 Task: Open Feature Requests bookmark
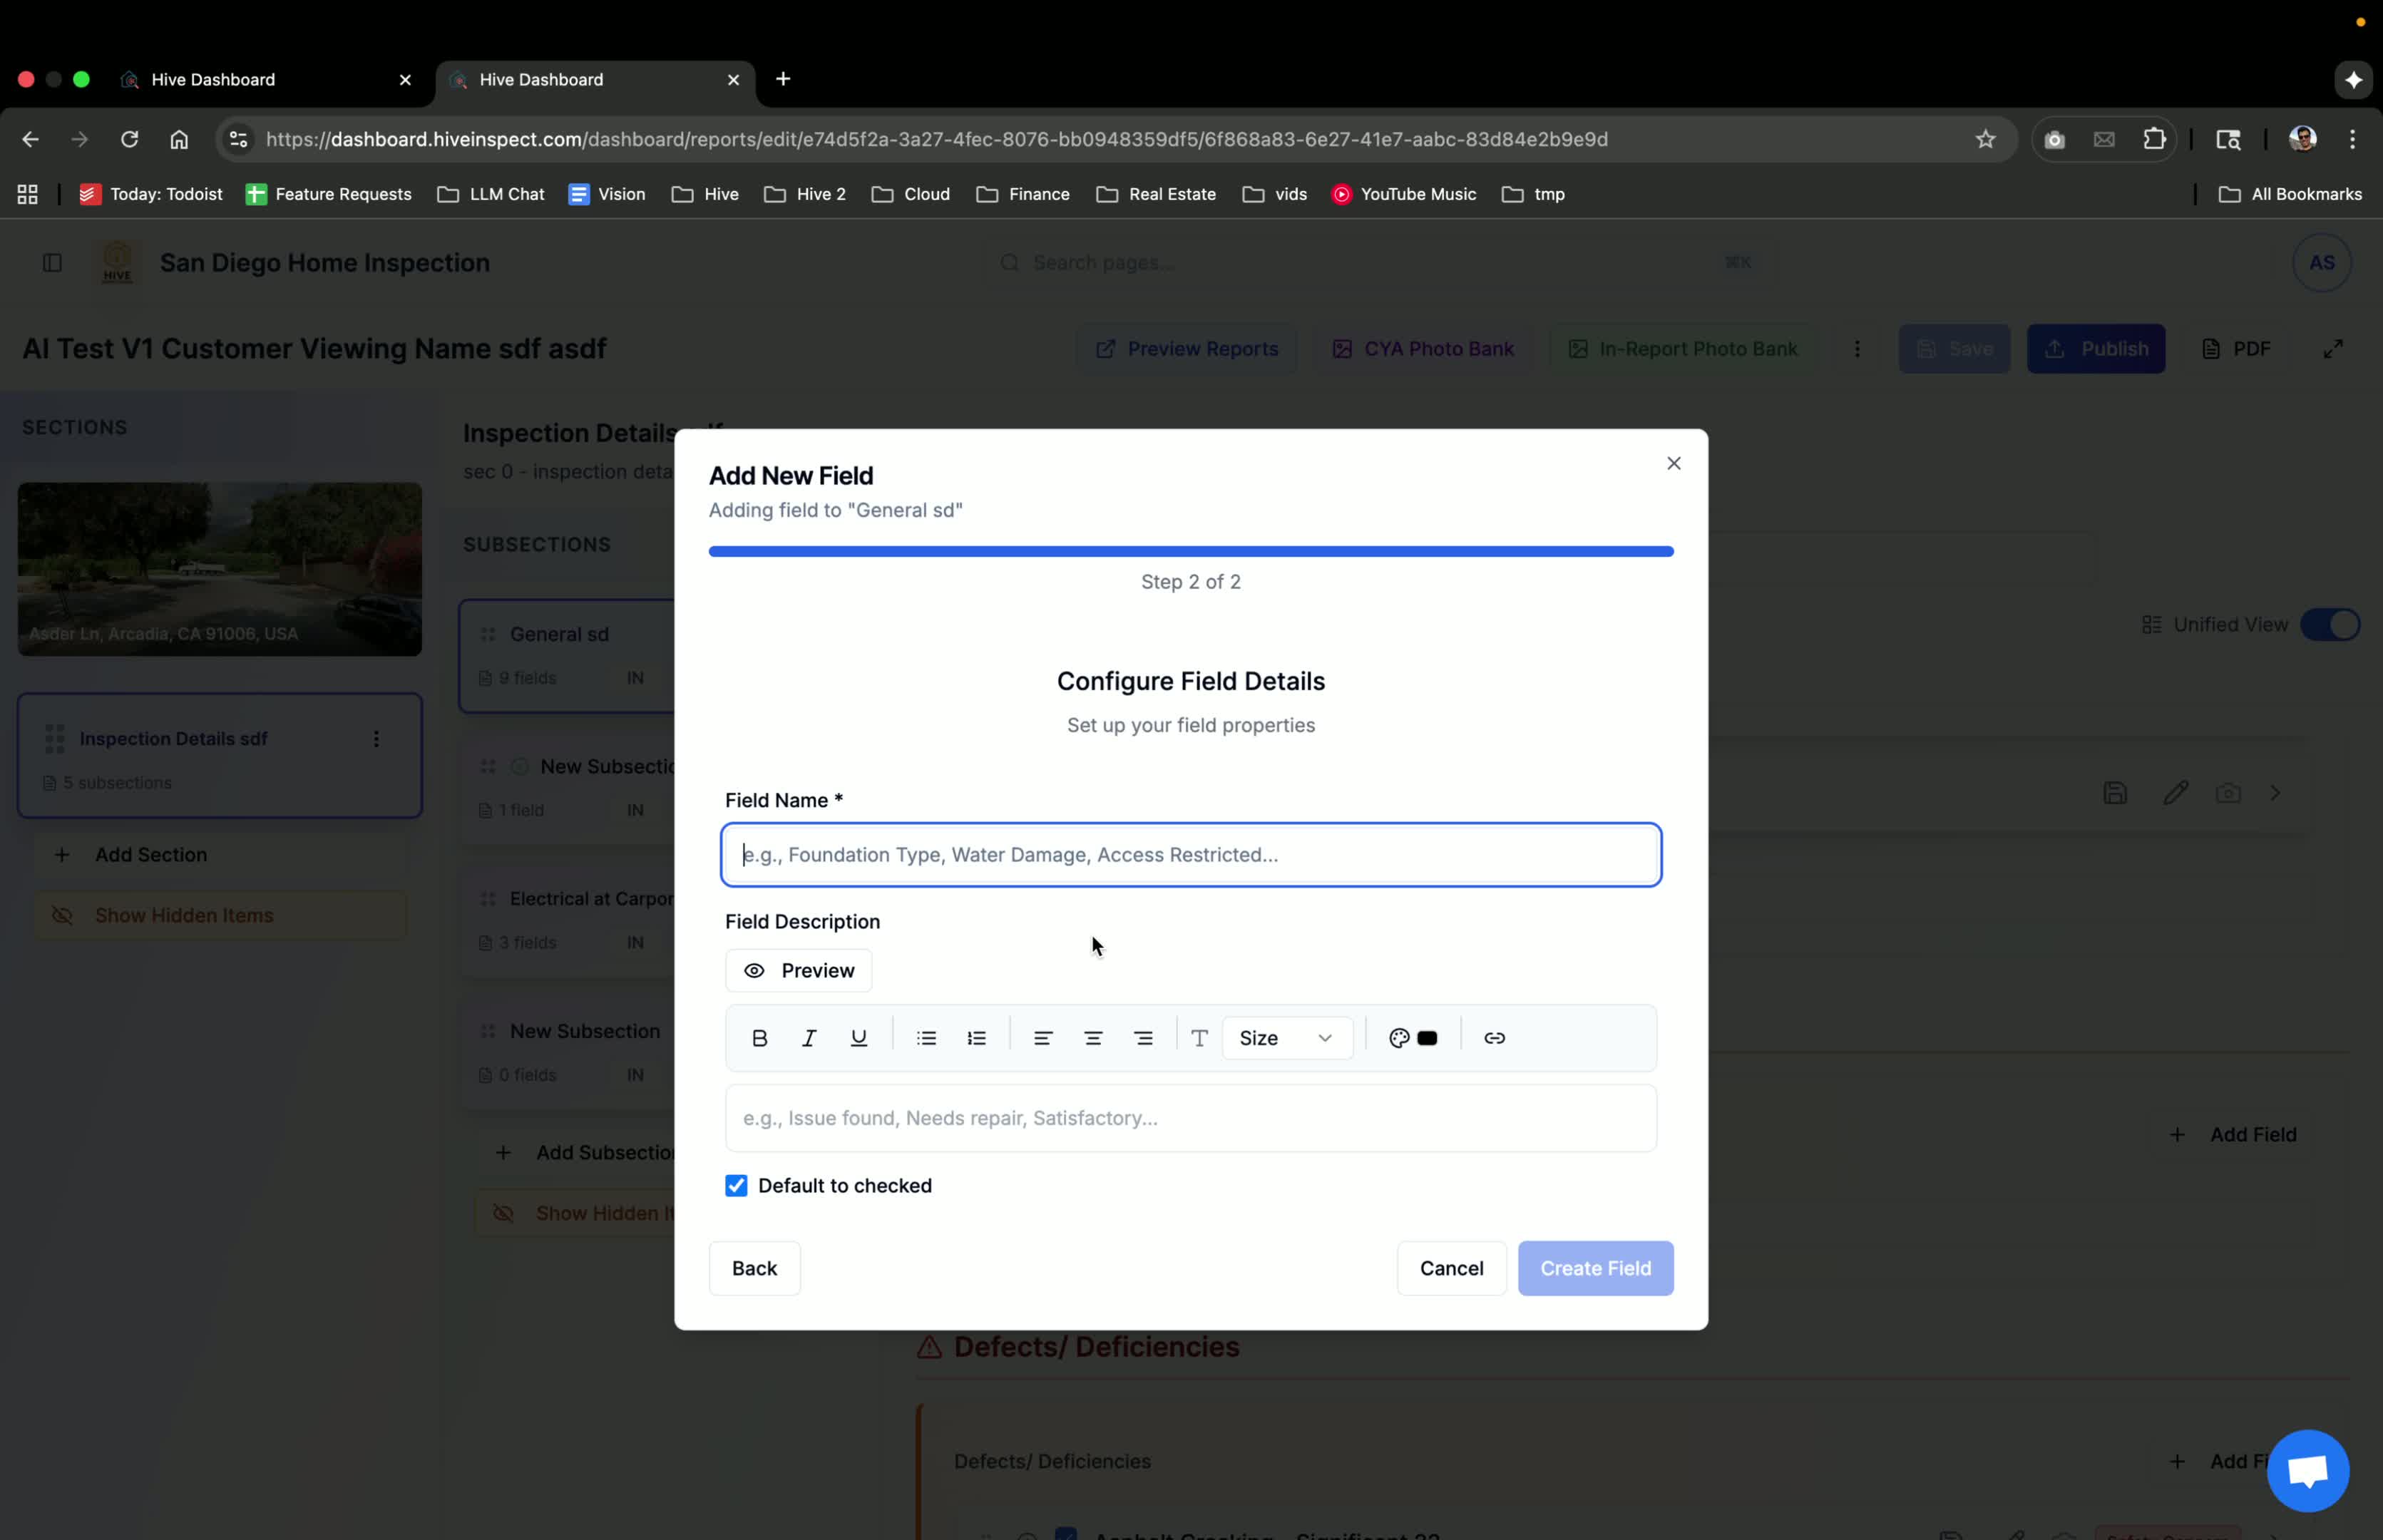coord(328,194)
